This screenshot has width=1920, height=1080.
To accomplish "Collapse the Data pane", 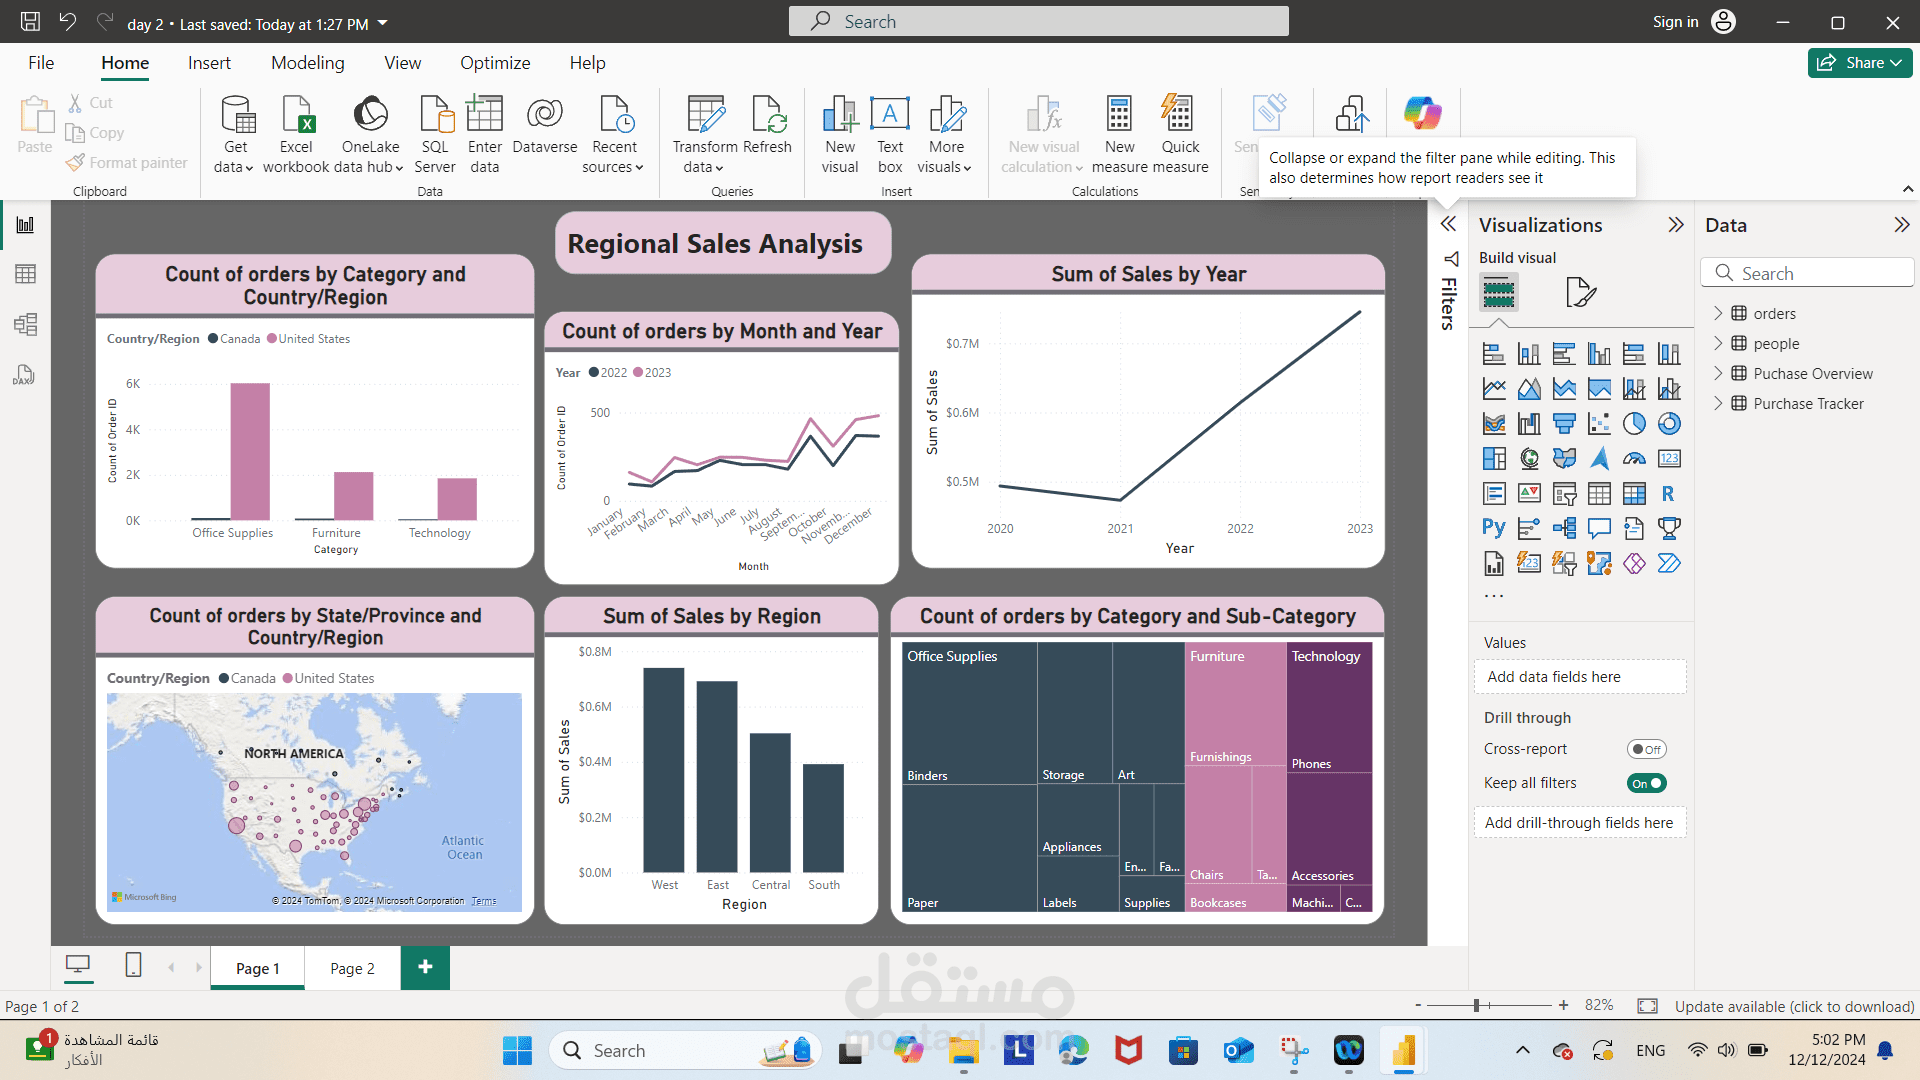I will 1902,225.
